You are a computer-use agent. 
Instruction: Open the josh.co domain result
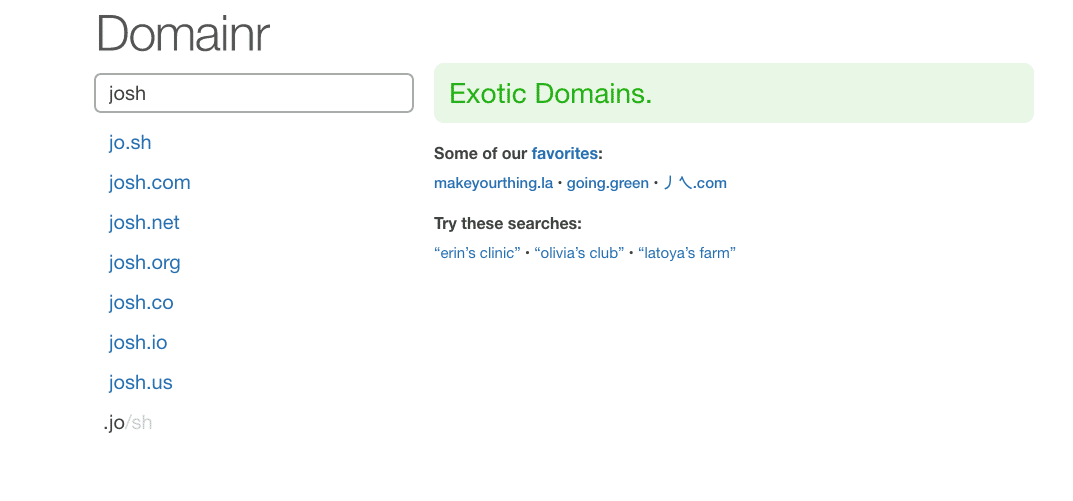tap(141, 303)
